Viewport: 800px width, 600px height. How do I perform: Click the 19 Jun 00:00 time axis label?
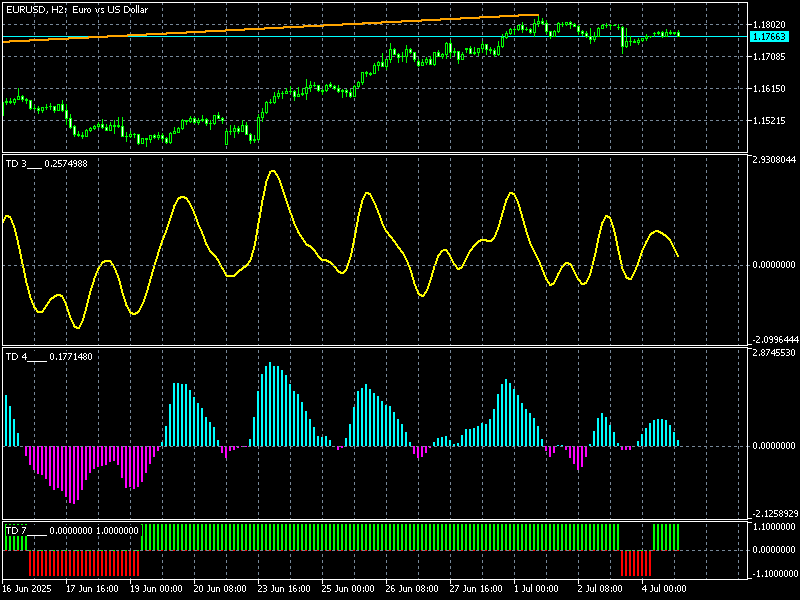pyautogui.click(x=156, y=588)
